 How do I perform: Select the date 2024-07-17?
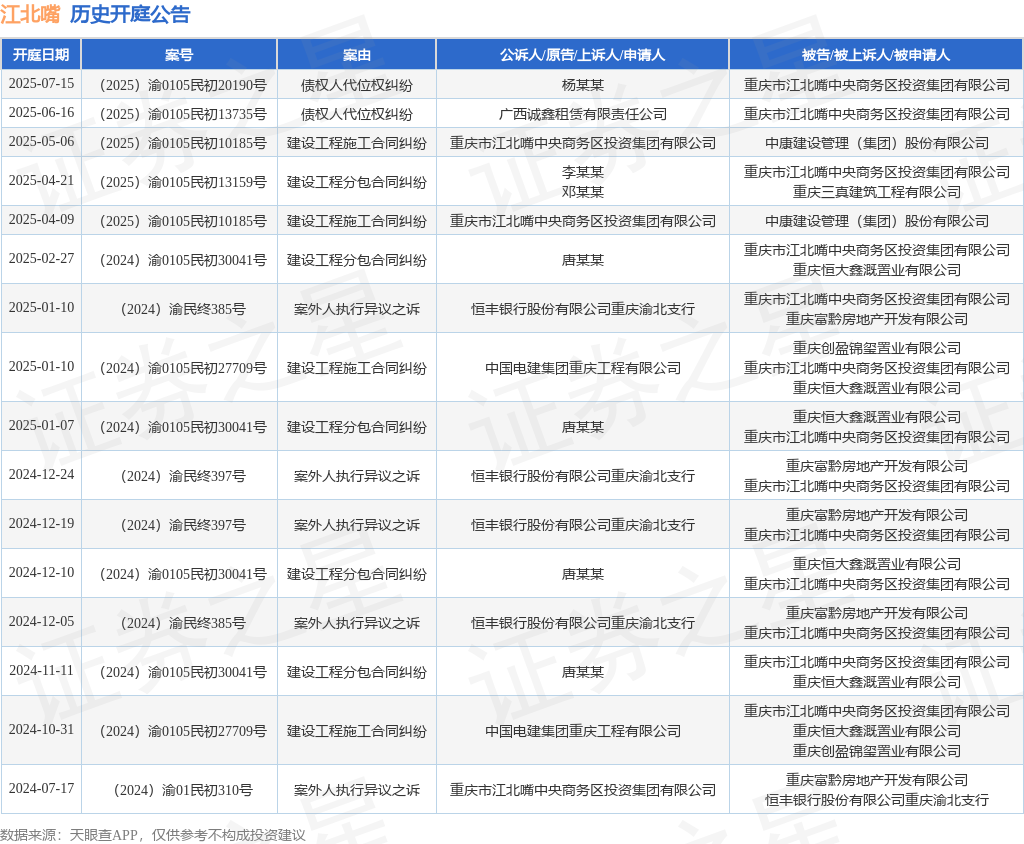(41, 788)
